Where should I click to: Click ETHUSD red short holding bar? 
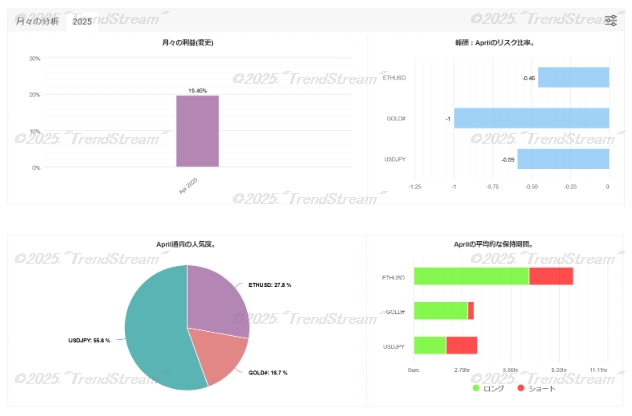point(551,276)
